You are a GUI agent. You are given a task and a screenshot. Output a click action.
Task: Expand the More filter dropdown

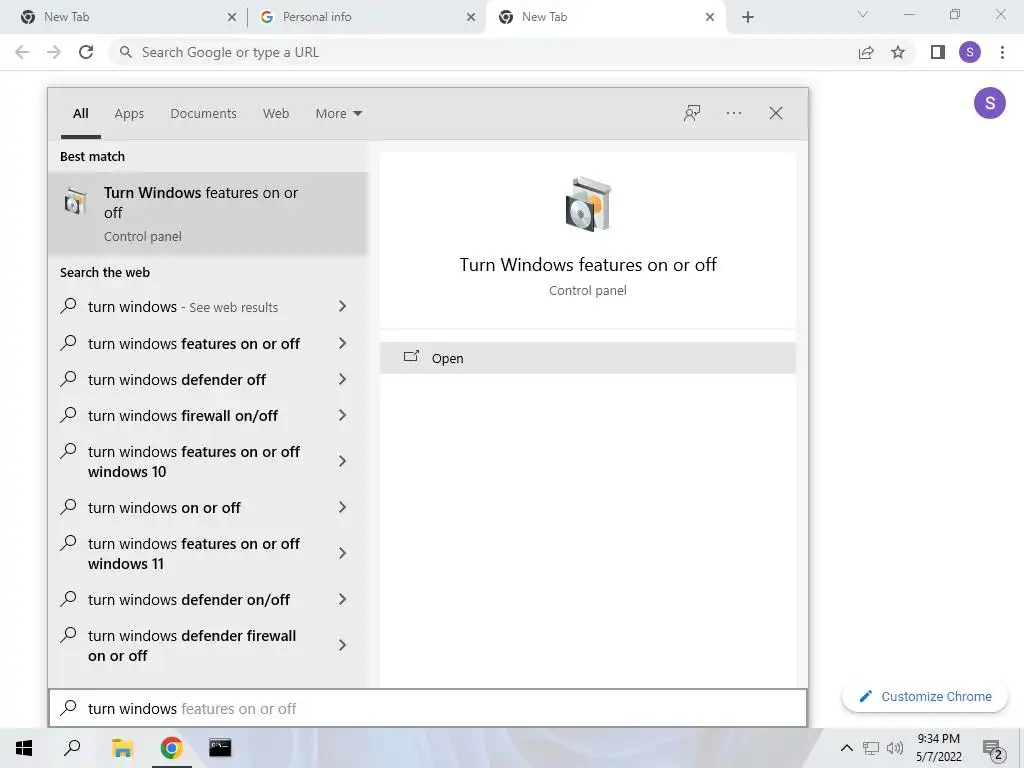tap(338, 114)
